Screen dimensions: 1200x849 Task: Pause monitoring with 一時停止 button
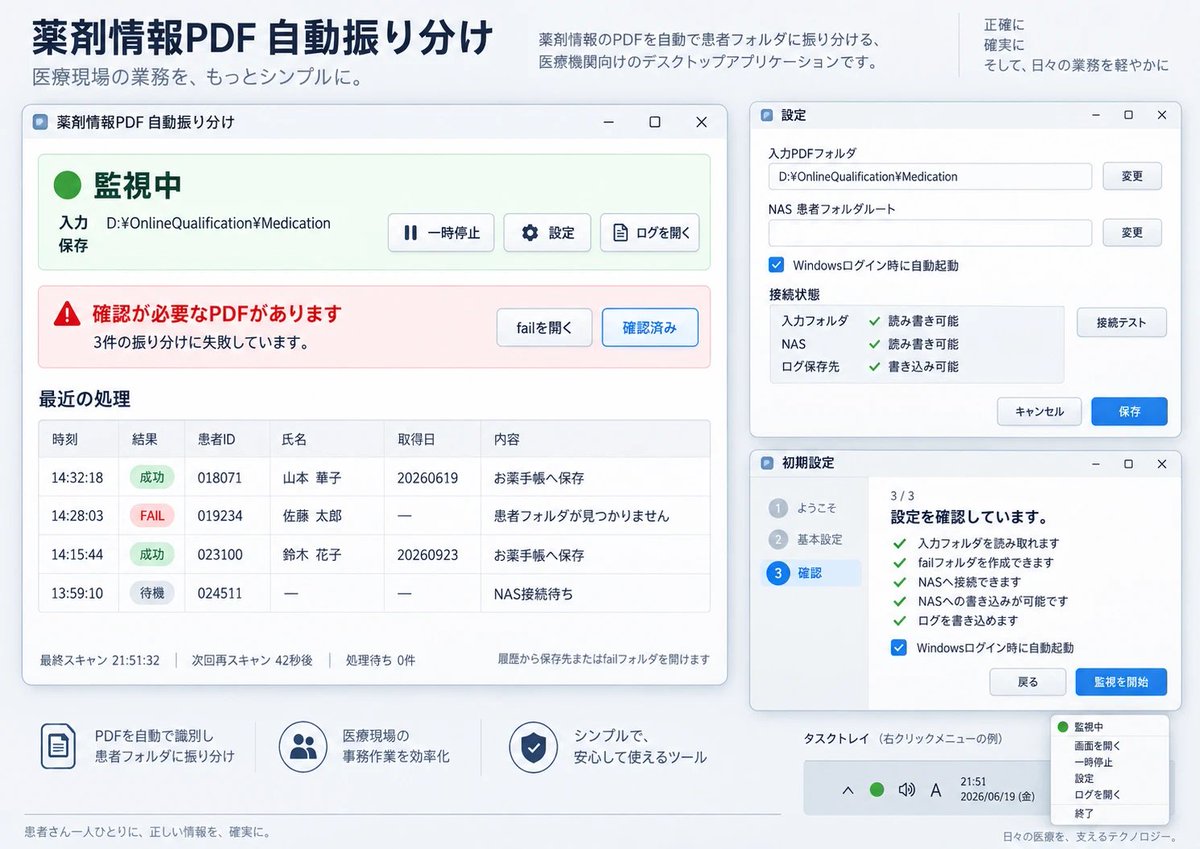tap(441, 233)
